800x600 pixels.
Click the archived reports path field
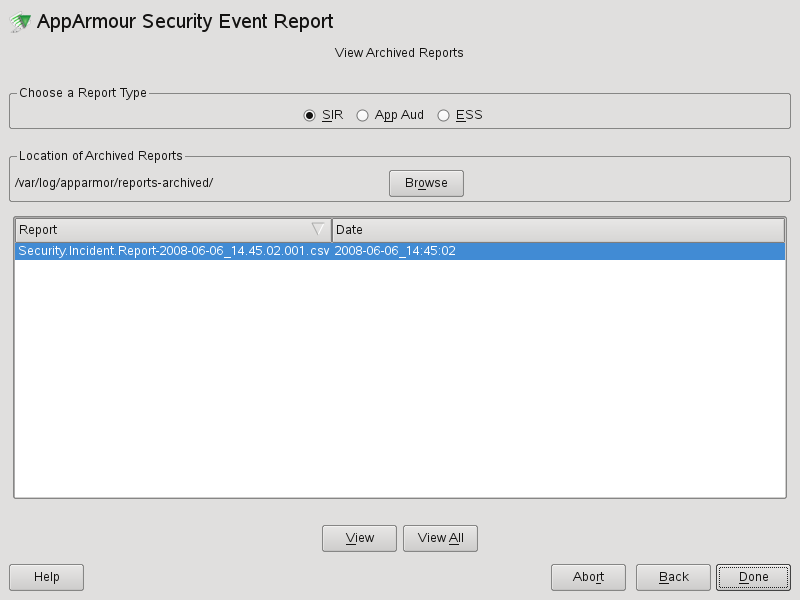point(120,183)
